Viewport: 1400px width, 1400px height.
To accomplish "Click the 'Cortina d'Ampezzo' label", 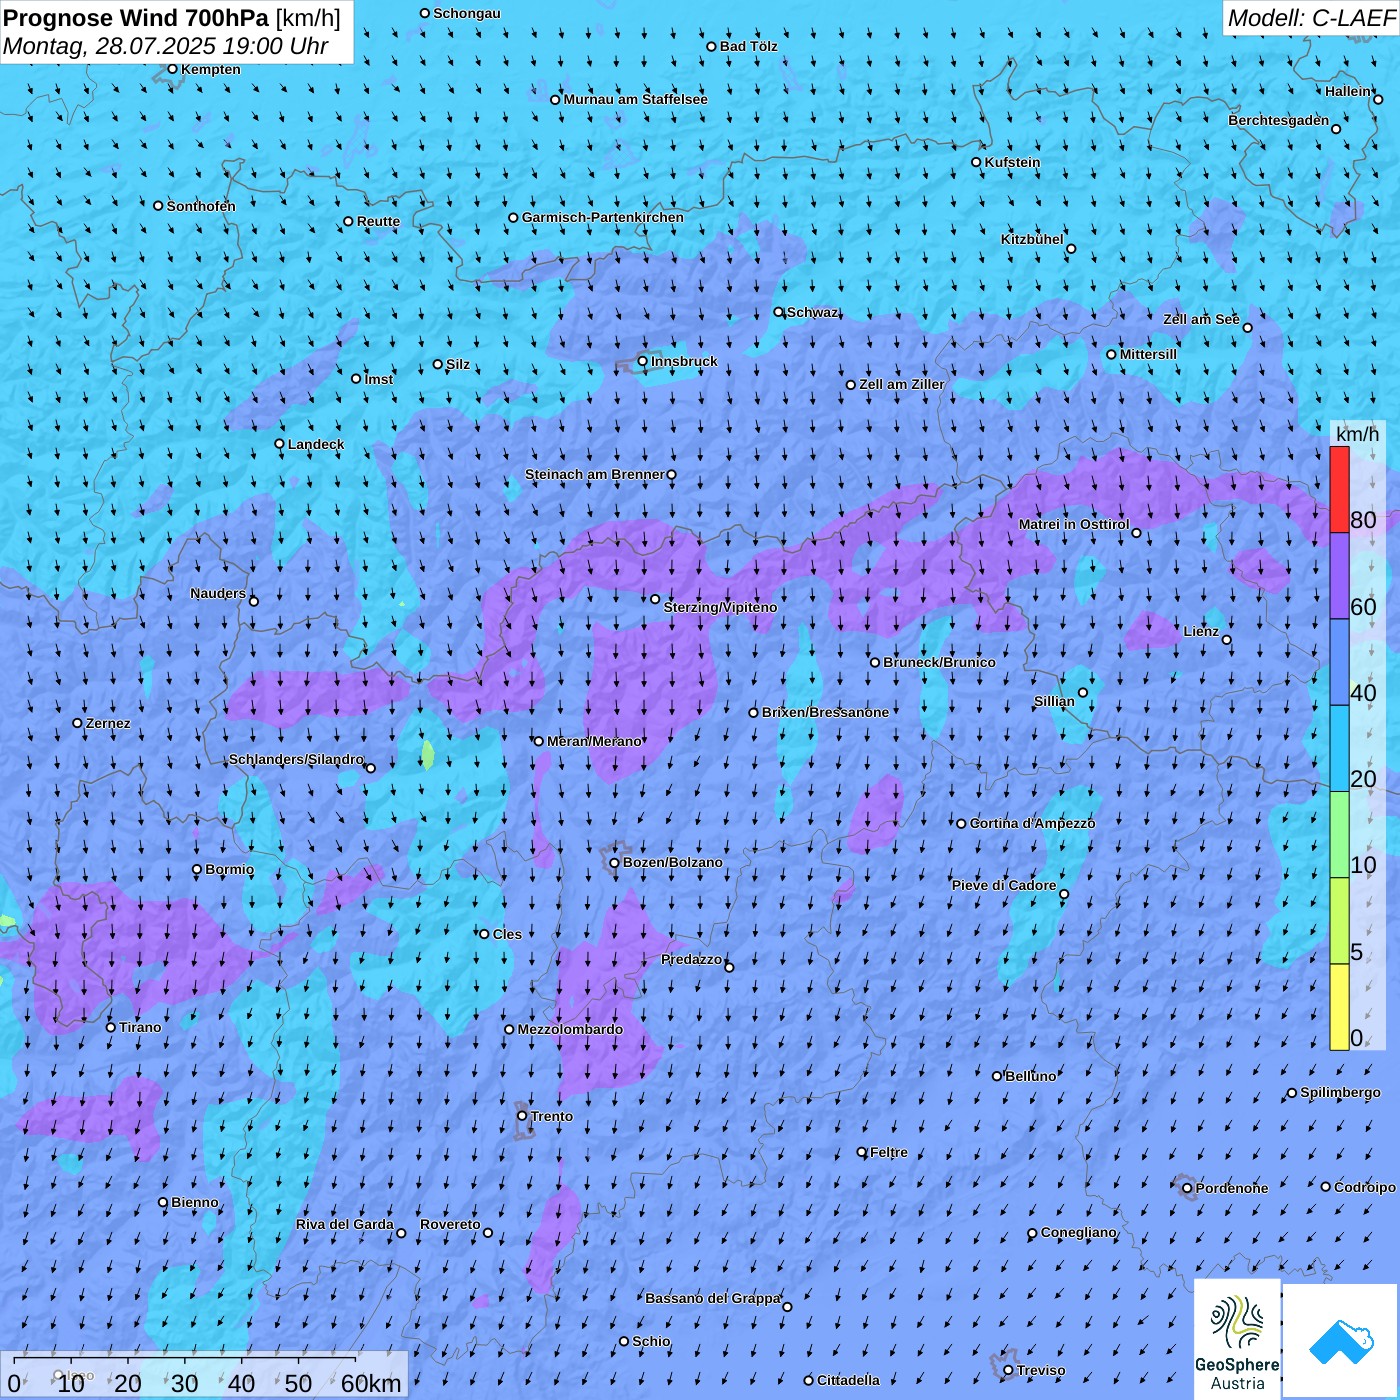I will 1032,823.
